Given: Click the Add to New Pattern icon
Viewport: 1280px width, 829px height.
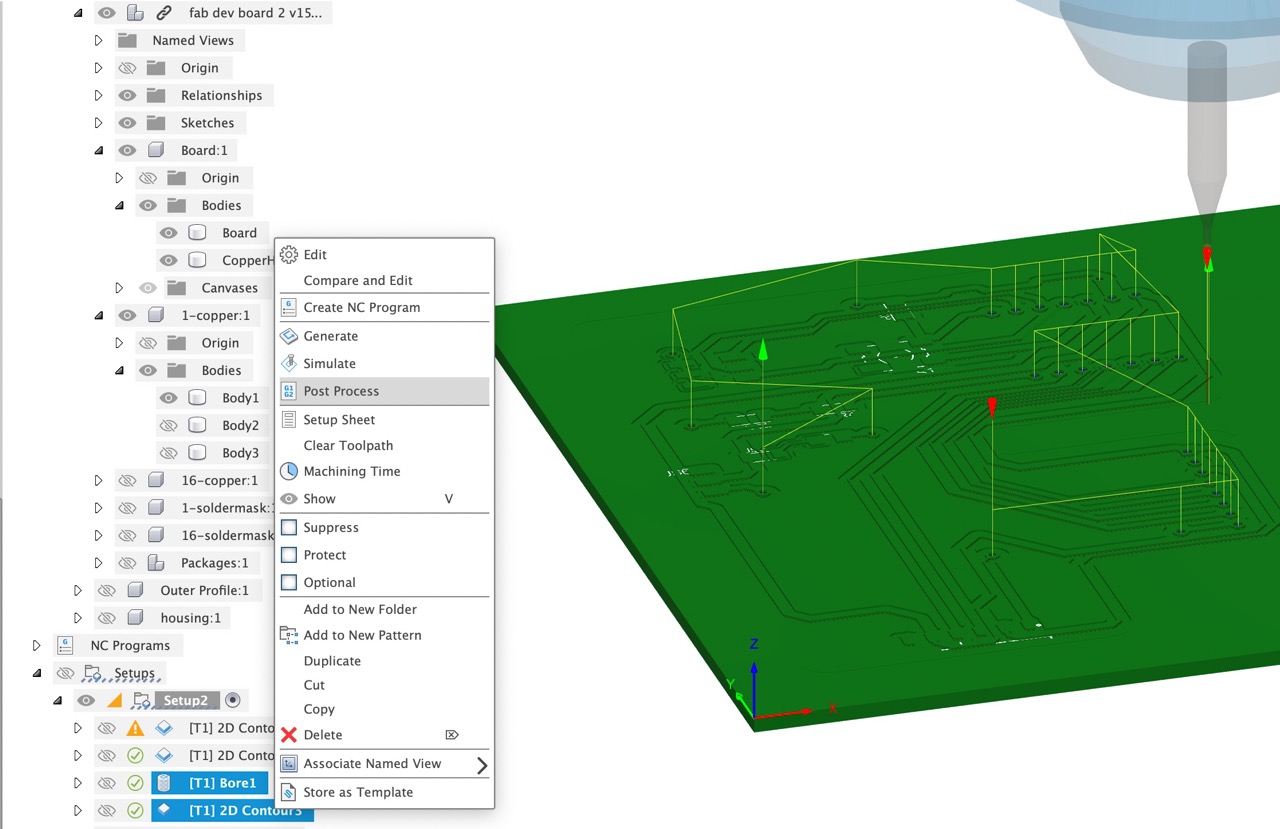Looking at the screenshot, I should tap(289, 635).
